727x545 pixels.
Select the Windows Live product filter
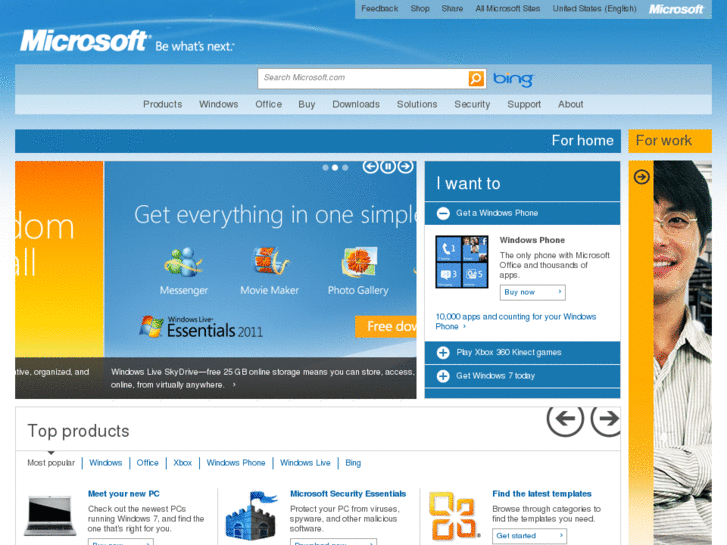point(305,463)
